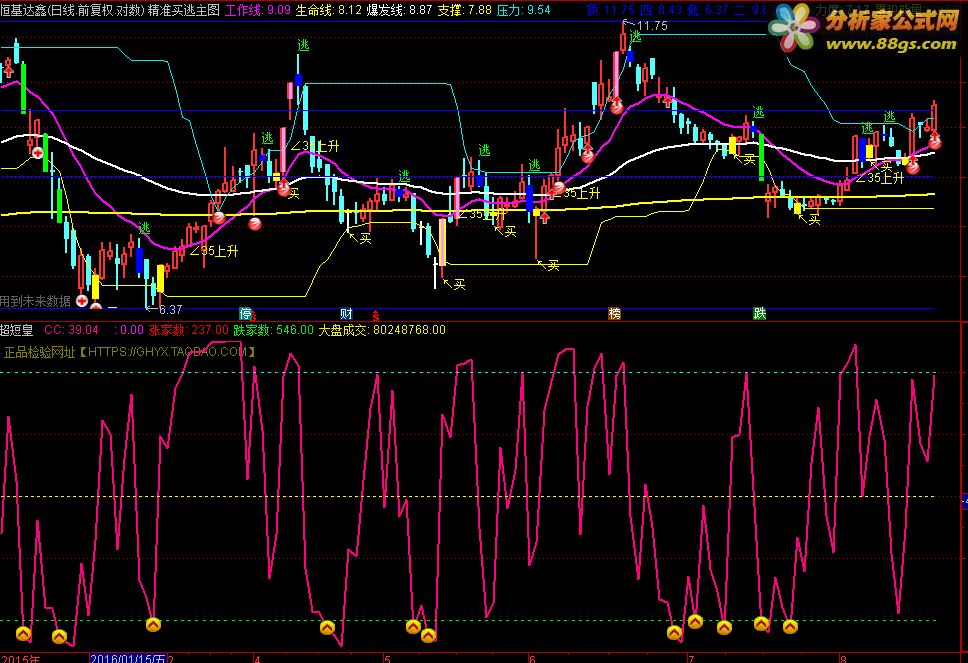Click month 6 on the time axis
This screenshot has width=968, height=663.
click(532, 659)
